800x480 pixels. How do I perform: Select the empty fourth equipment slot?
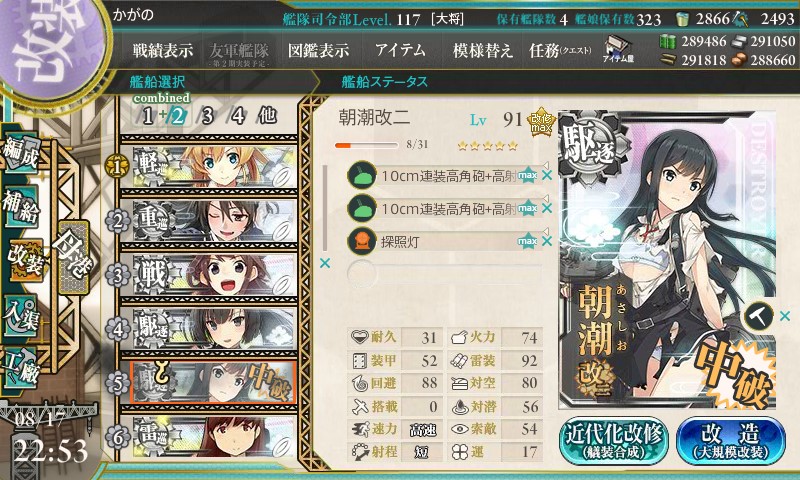click(x=444, y=273)
